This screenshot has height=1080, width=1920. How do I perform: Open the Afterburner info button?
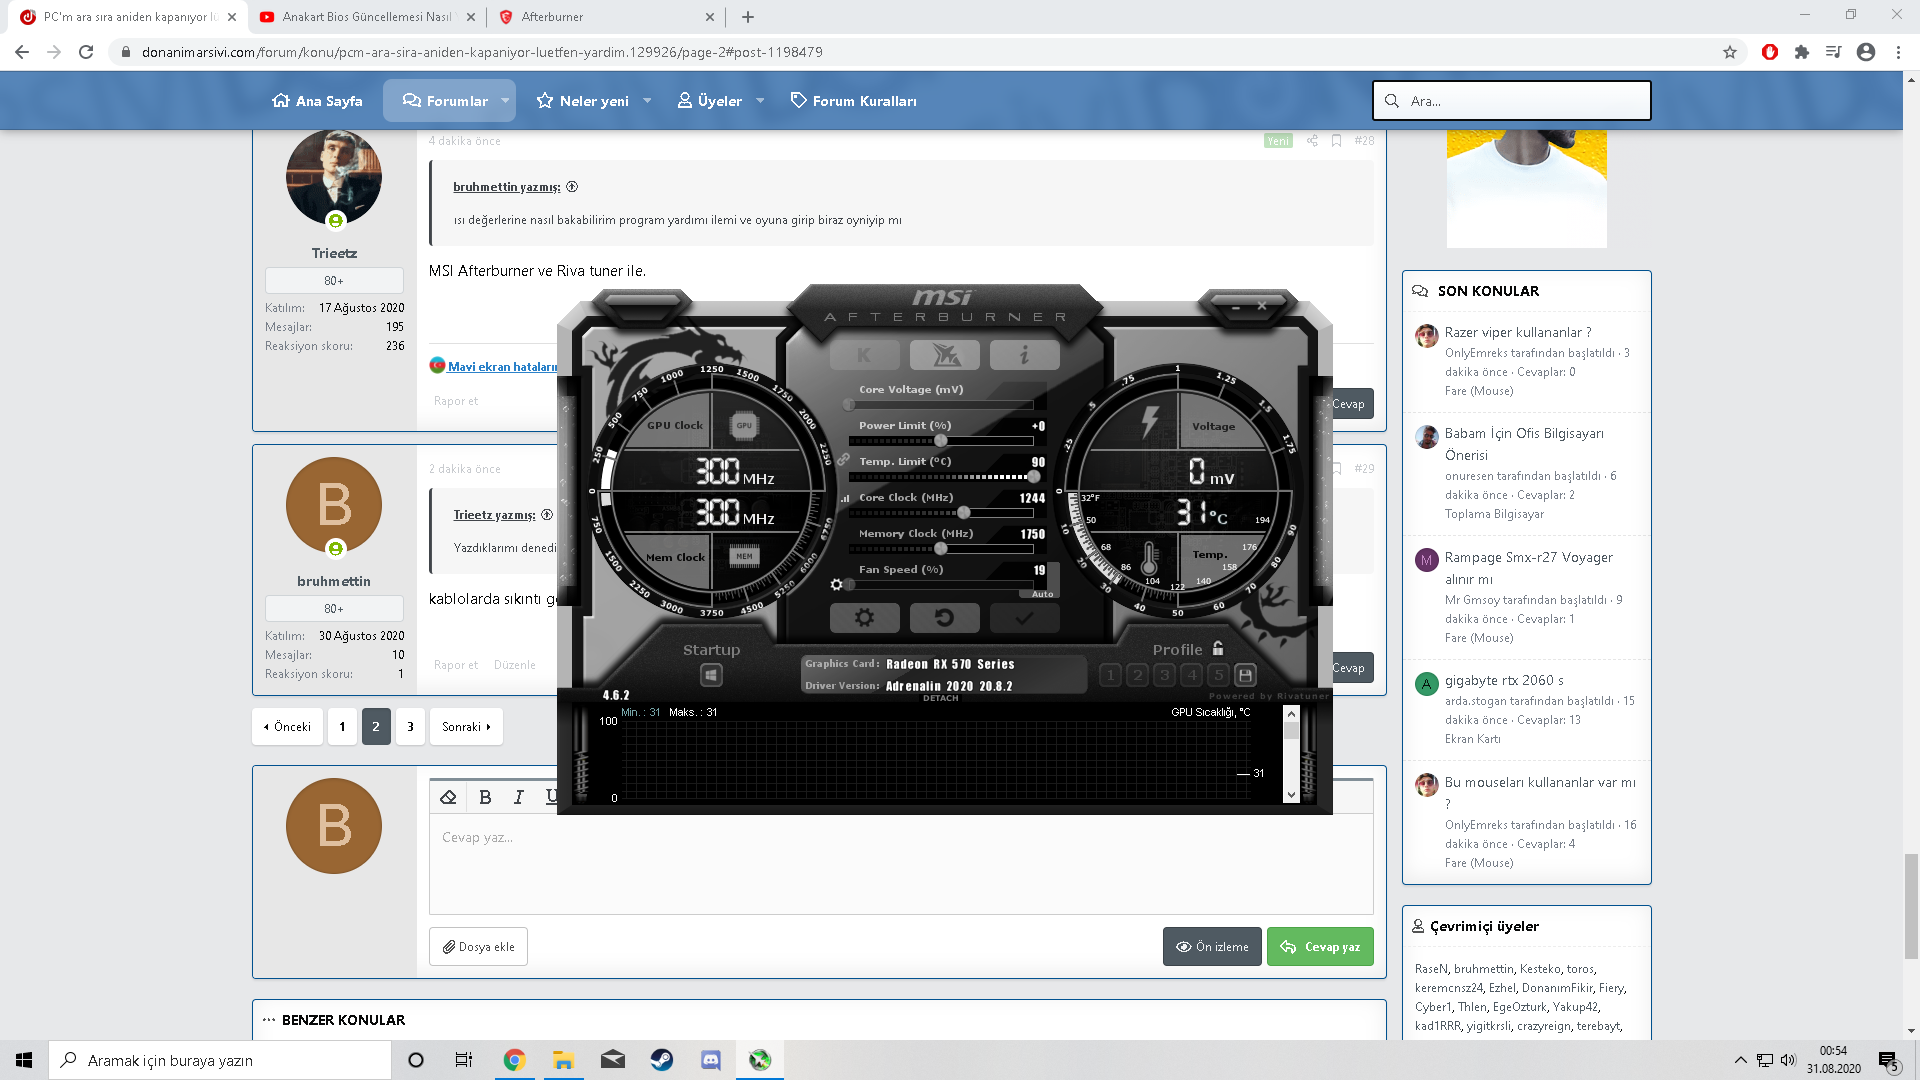pyautogui.click(x=1024, y=354)
